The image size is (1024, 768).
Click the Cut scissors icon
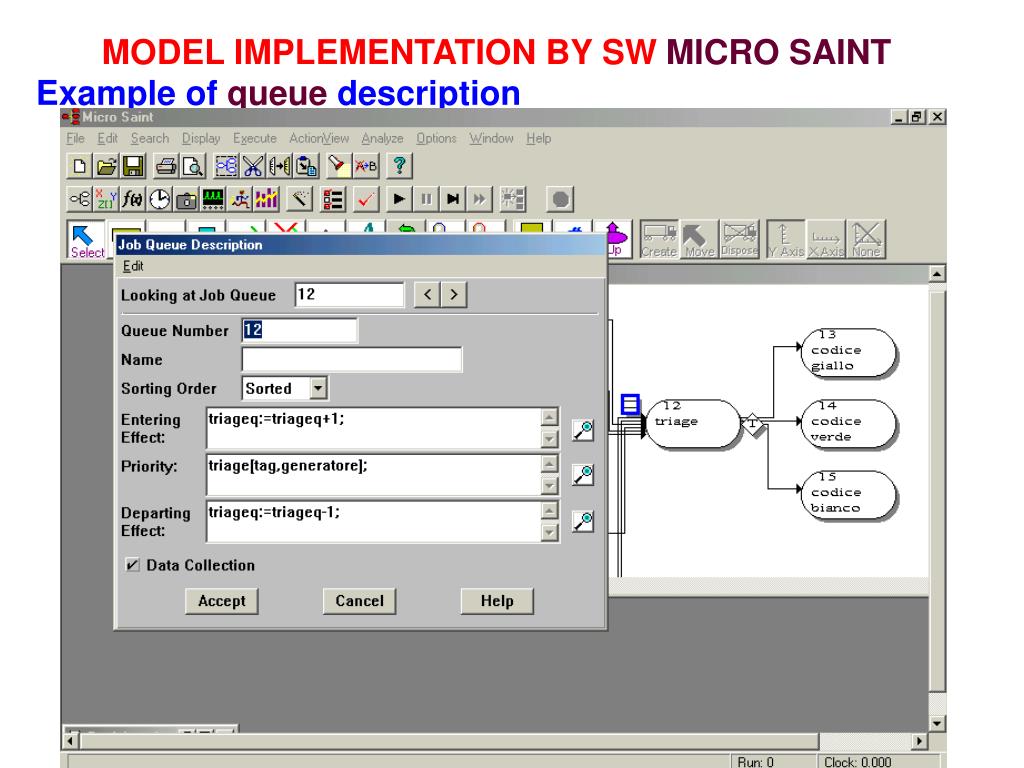pyautogui.click(x=253, y=166)
